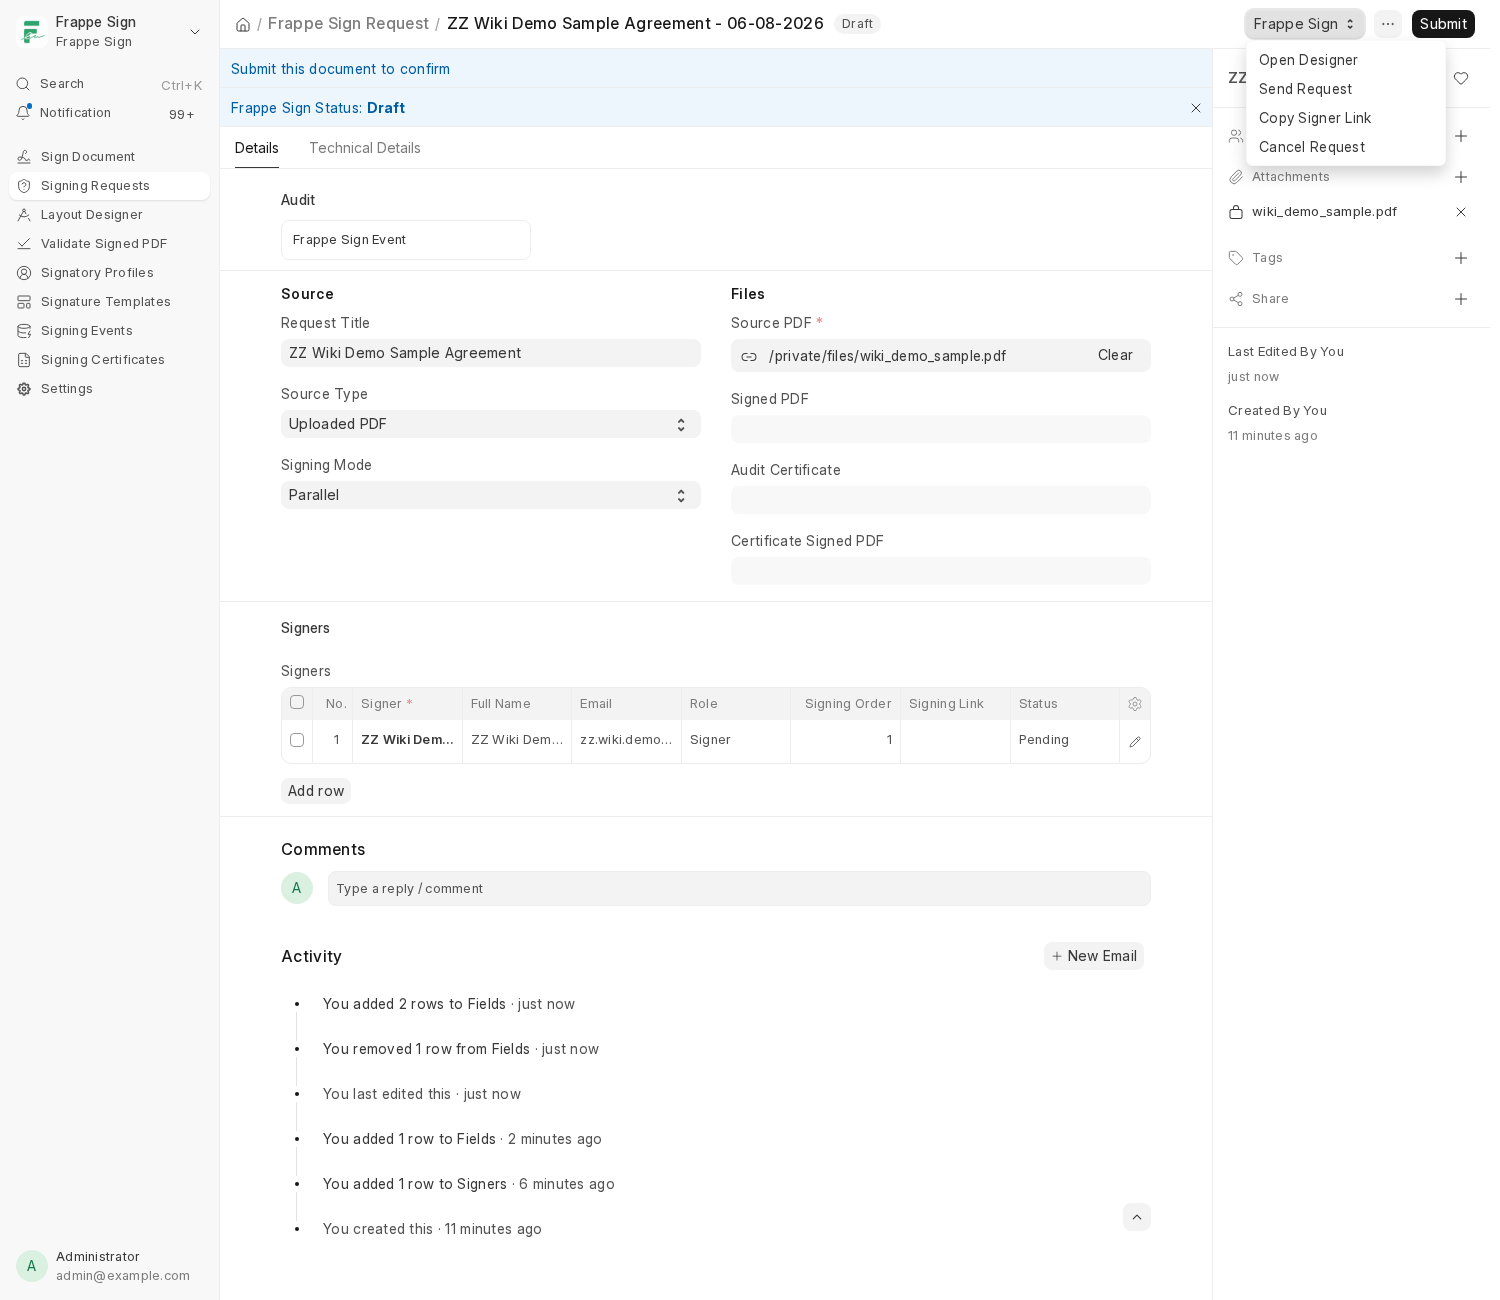Open Signatory Profiles in sidebar
The image size is (1500, 1300).
tap(109, 273)
